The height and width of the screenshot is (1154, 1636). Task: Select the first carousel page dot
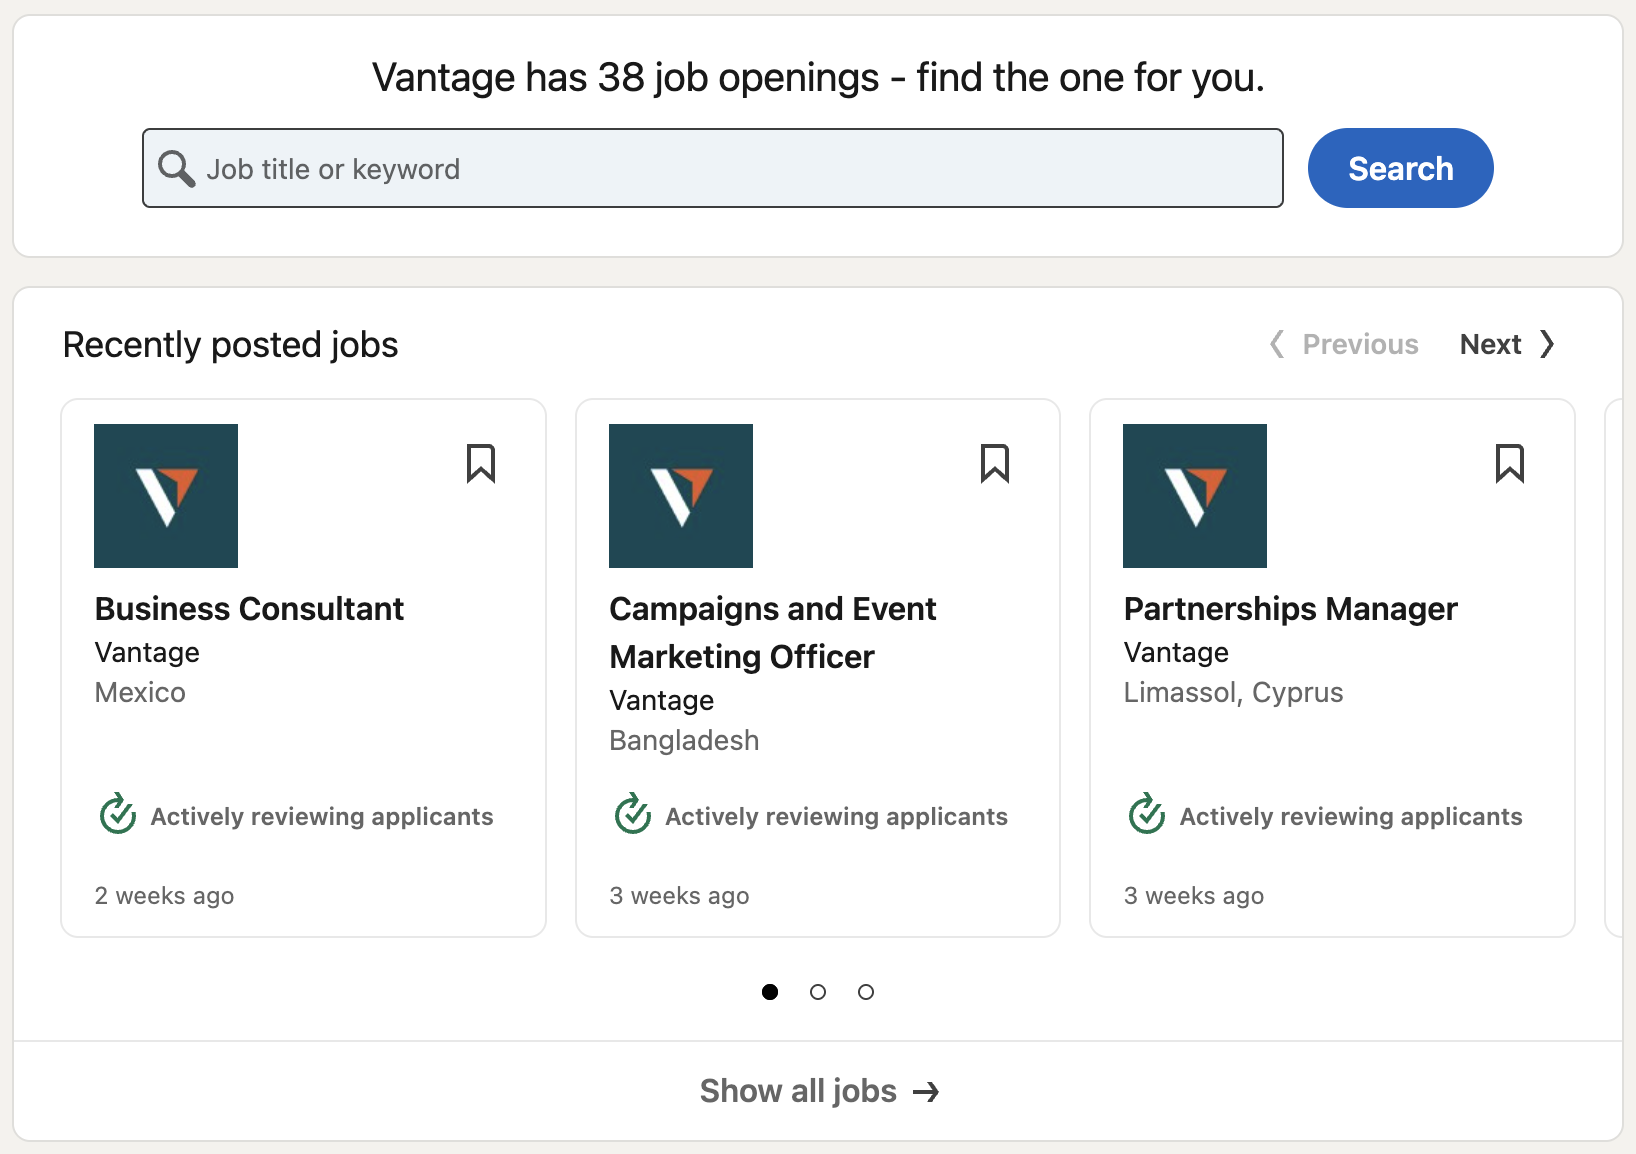point(770,992)
